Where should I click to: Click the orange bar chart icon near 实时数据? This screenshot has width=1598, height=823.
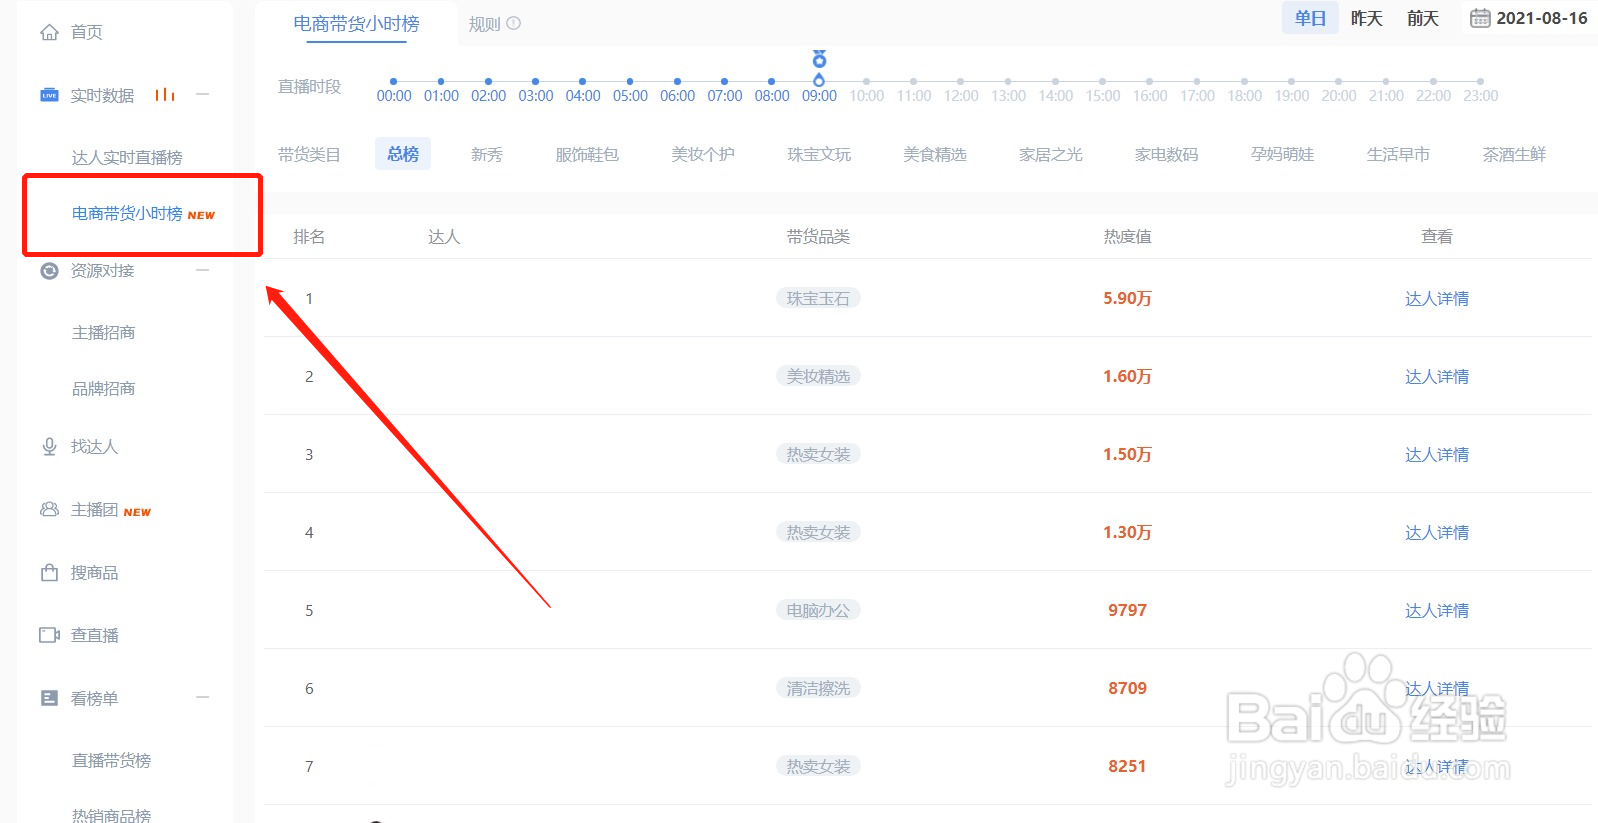coord(165,95)
